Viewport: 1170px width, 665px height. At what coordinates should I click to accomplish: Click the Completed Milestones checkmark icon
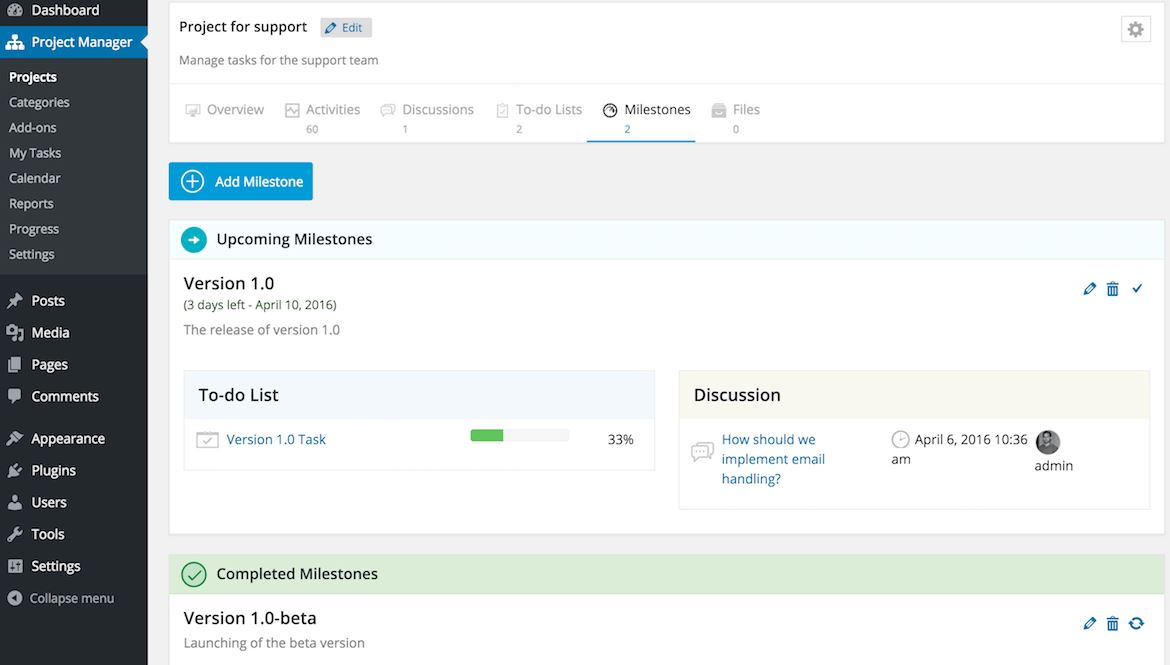tap(194, 575)
